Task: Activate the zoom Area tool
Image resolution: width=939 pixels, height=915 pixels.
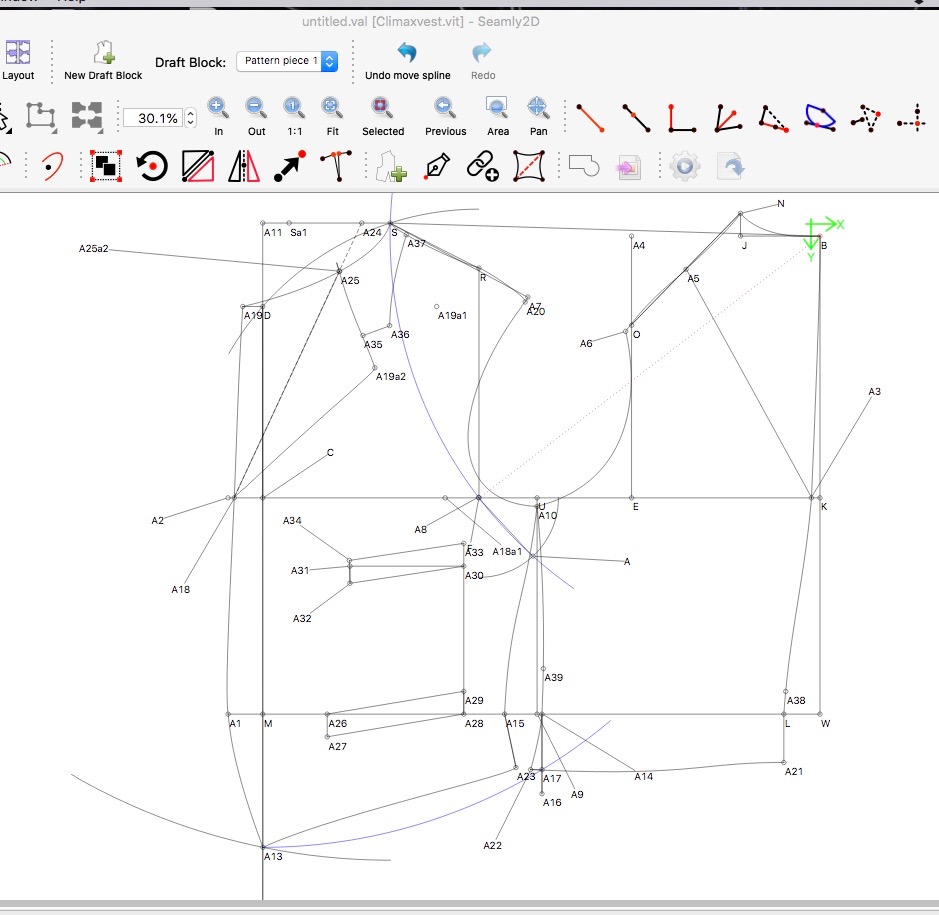Action: click(x=497, y=108)
